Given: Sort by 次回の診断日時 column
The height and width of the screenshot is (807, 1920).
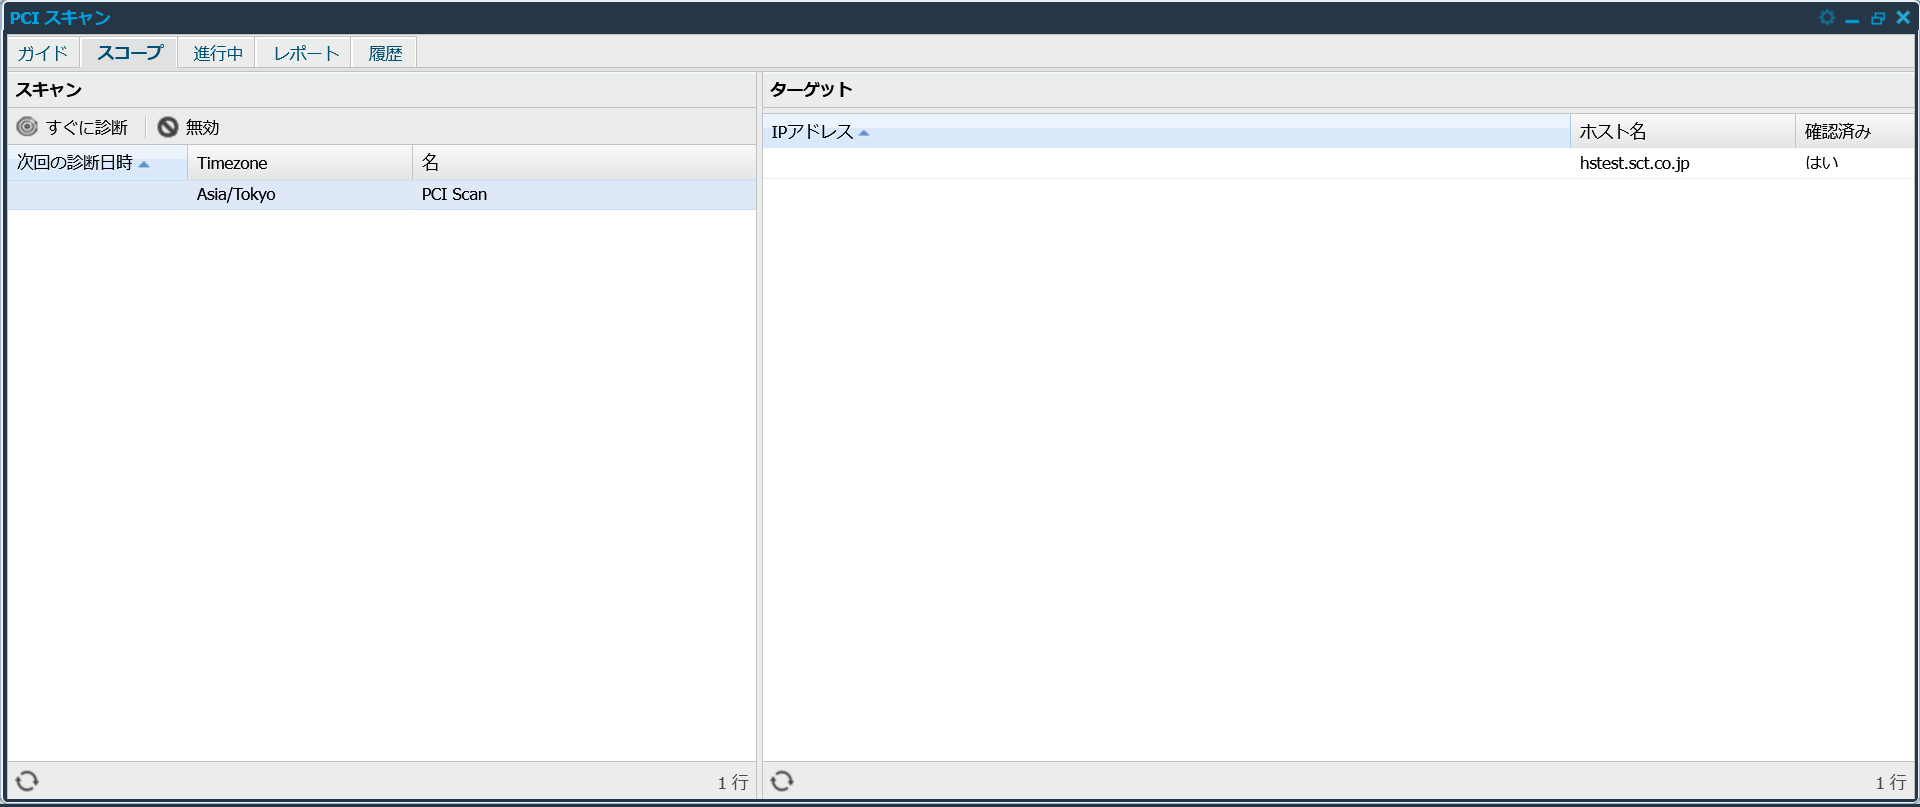Looking at the screenshot, I should pyautogui.click(x=98, y=163).
